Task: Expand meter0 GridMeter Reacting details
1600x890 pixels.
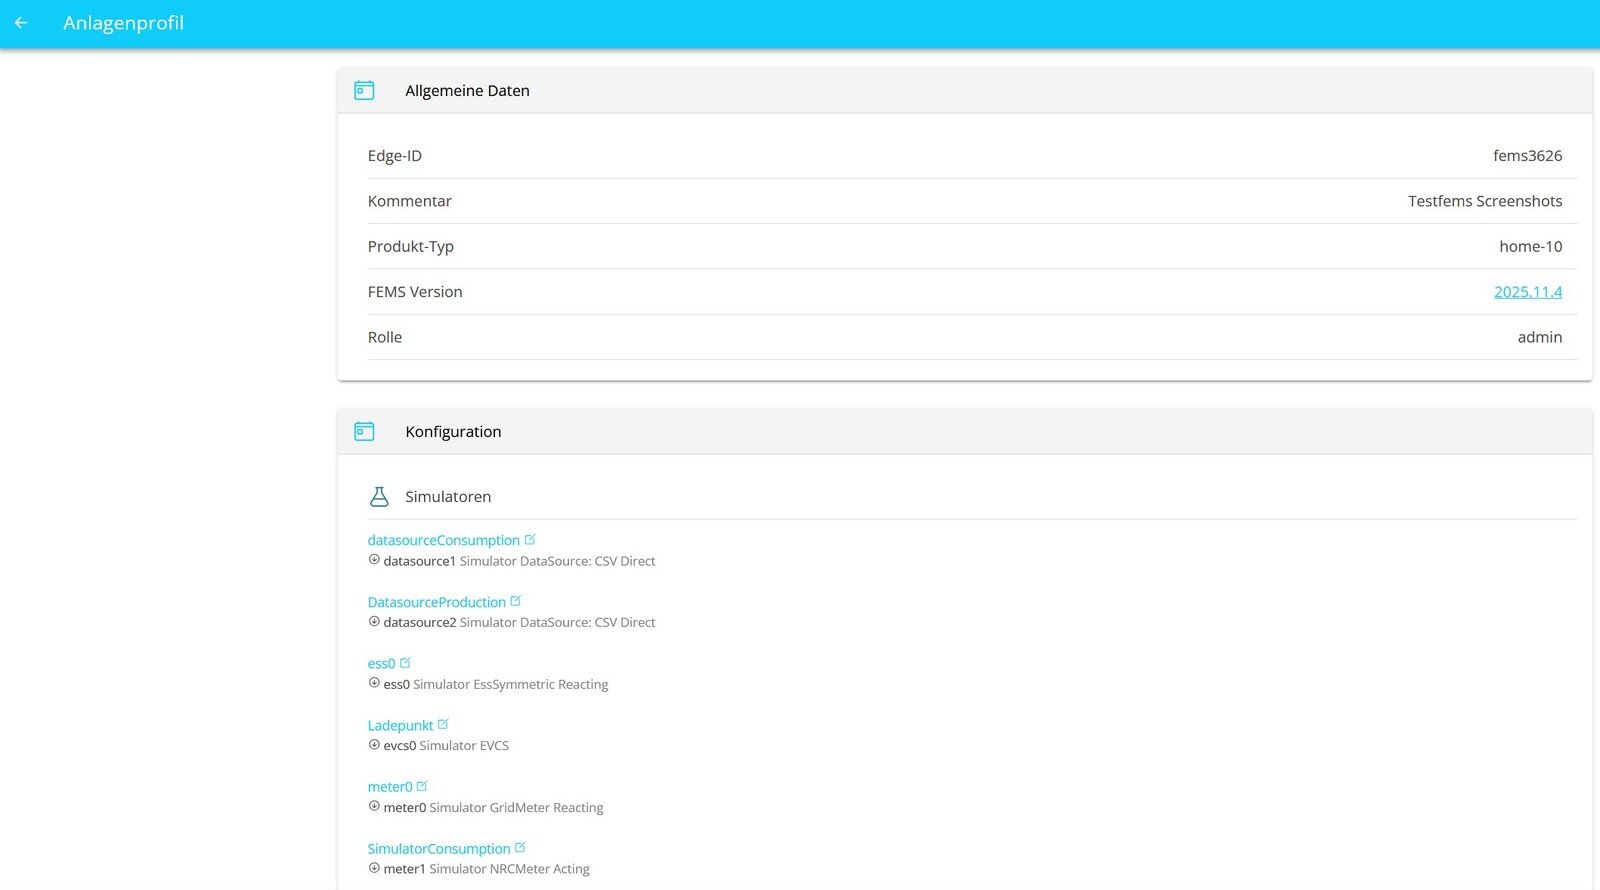Action: point(374,806)
